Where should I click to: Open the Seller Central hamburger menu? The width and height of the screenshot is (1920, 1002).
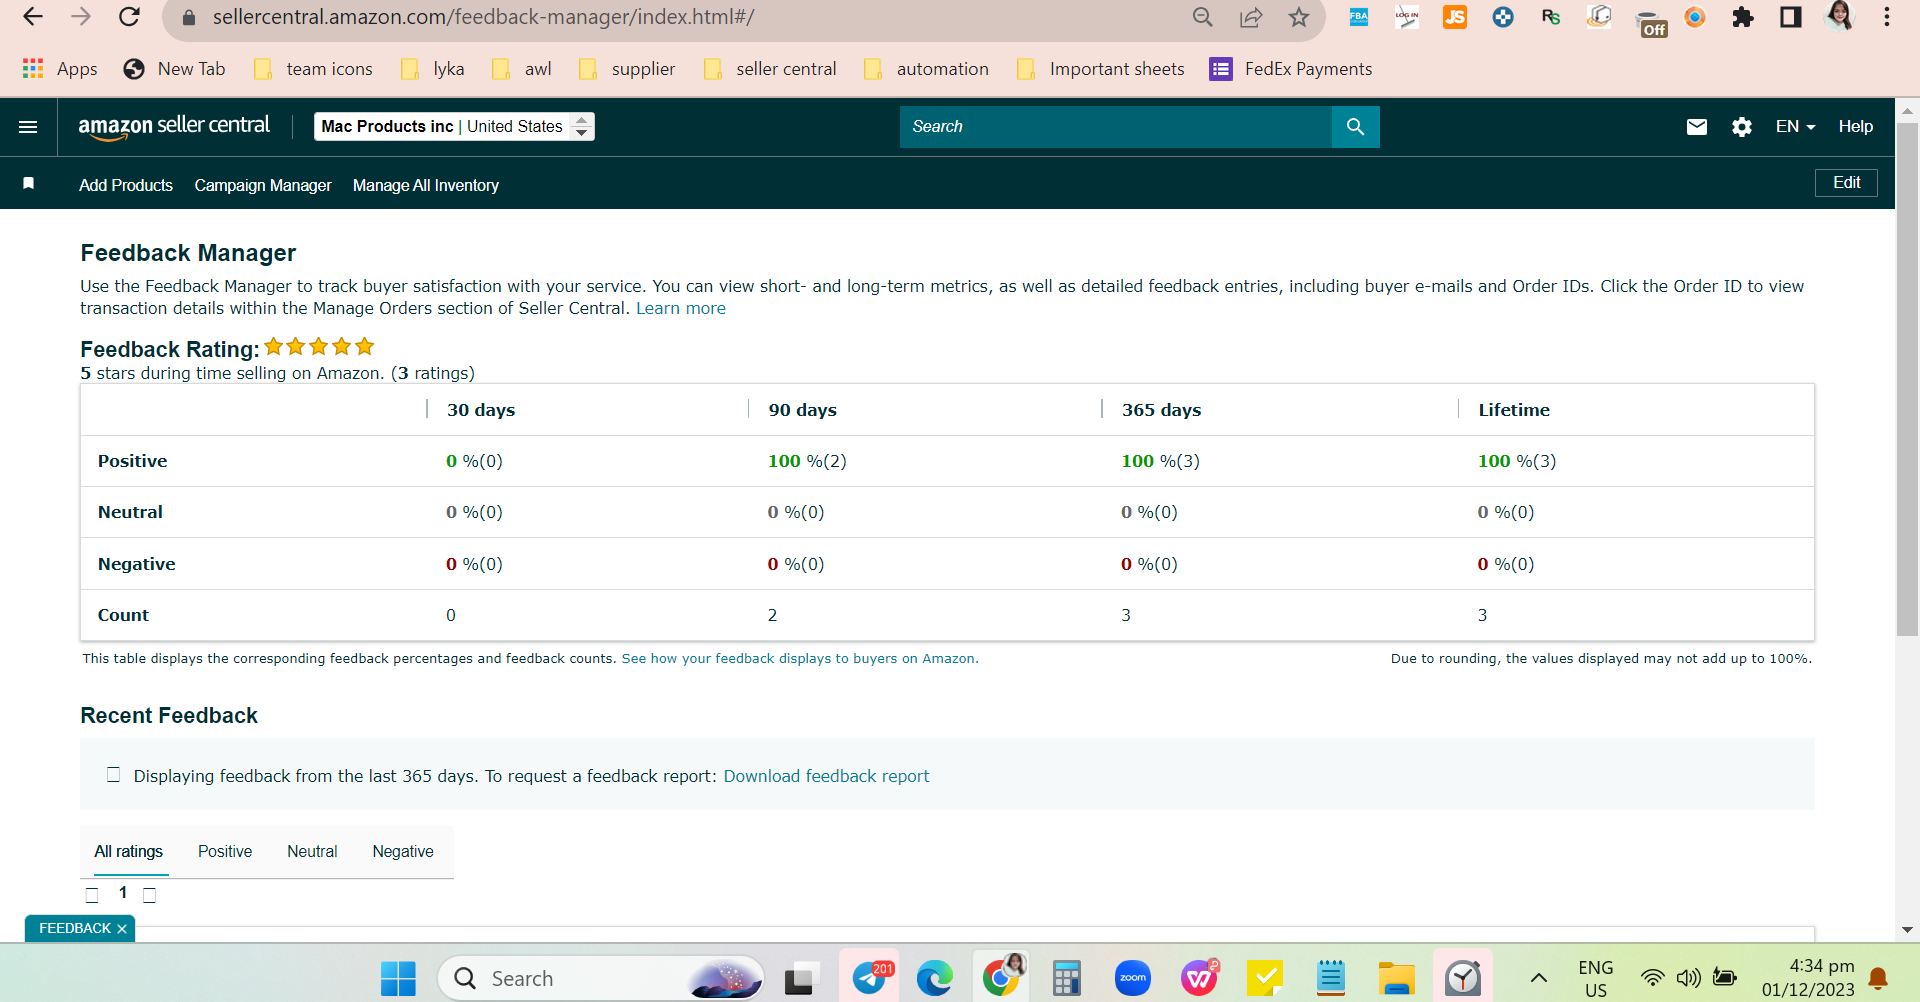pos(28,127)
